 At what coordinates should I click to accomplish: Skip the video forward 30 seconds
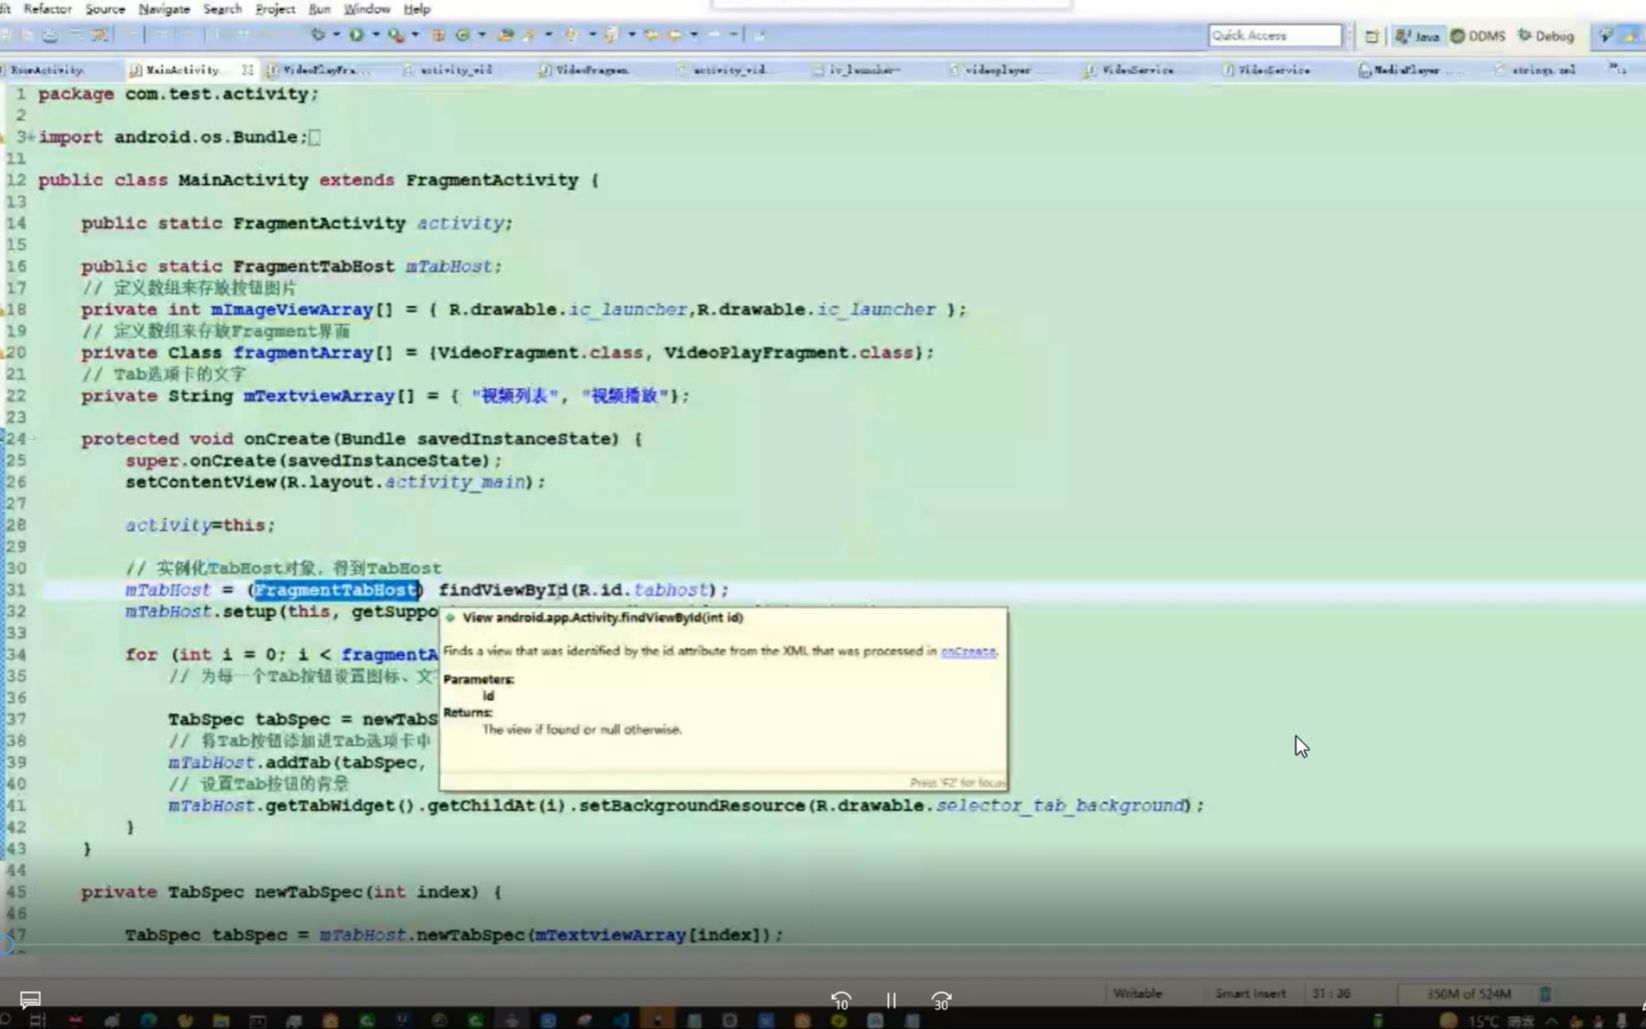click(941, 1000)
